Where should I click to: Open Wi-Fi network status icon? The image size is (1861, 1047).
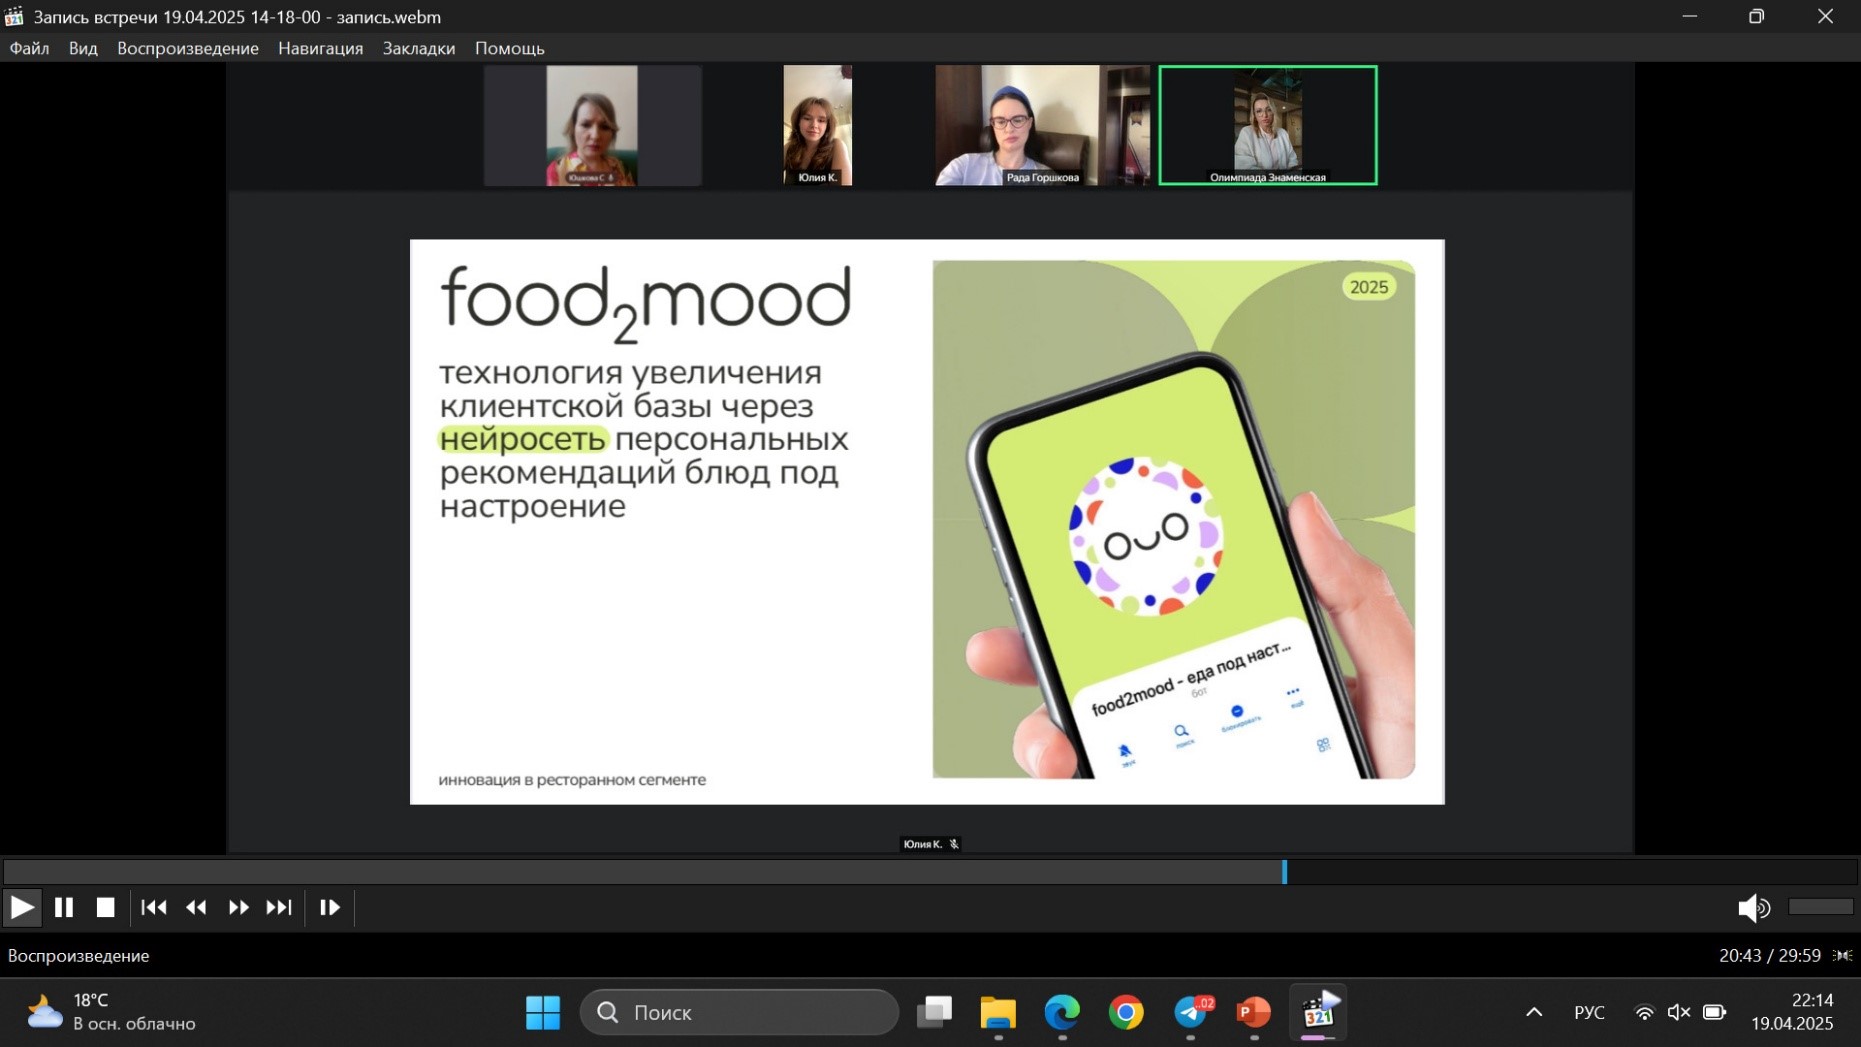[1644, 1013]
